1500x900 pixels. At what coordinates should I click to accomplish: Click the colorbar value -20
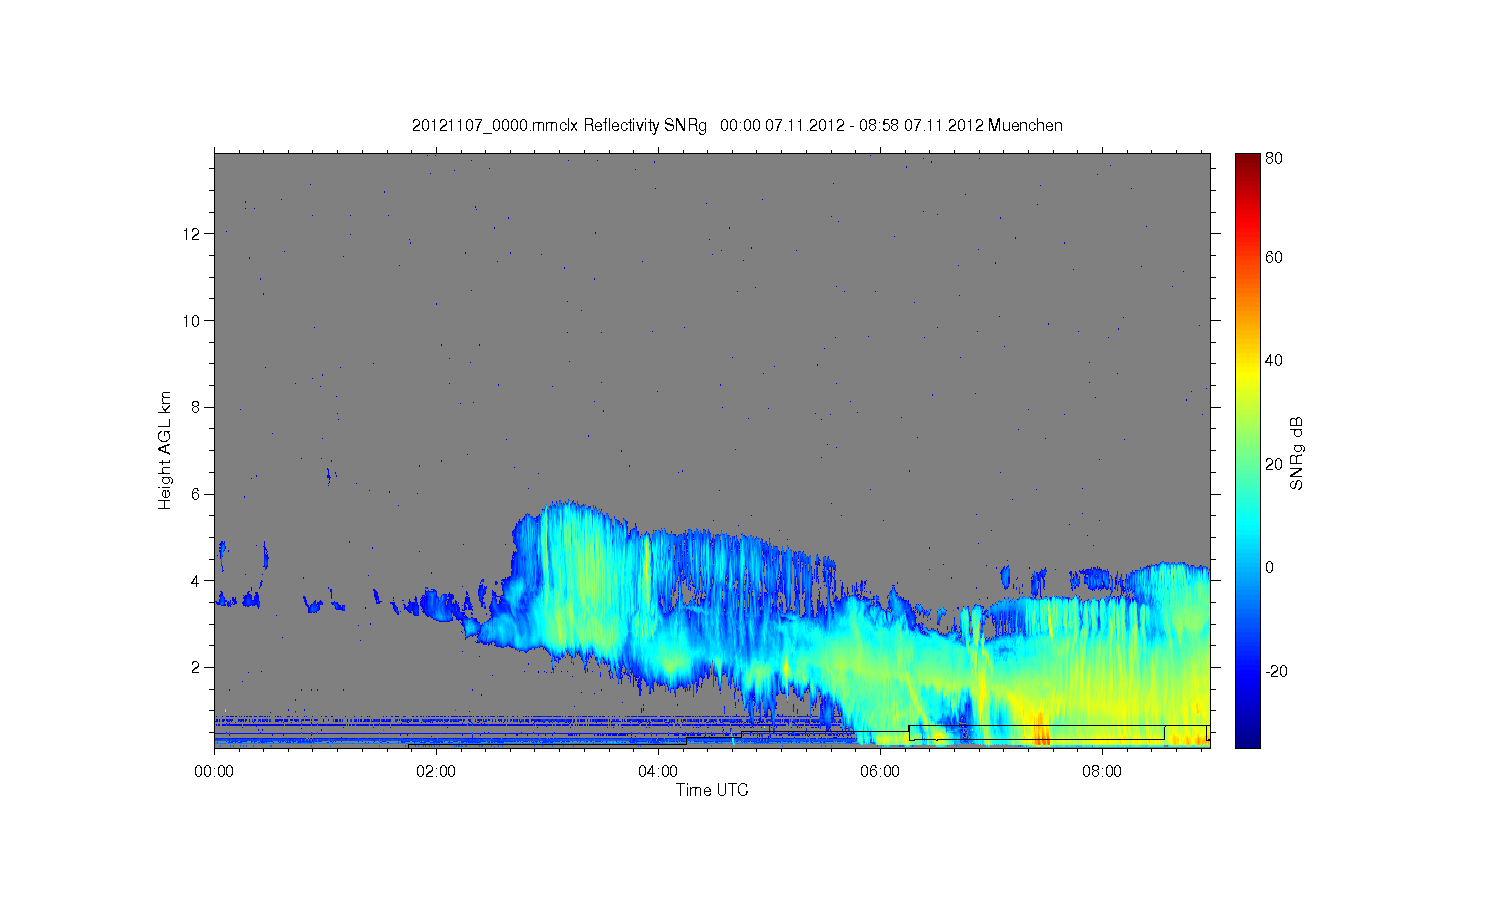tap(1276, 671)
